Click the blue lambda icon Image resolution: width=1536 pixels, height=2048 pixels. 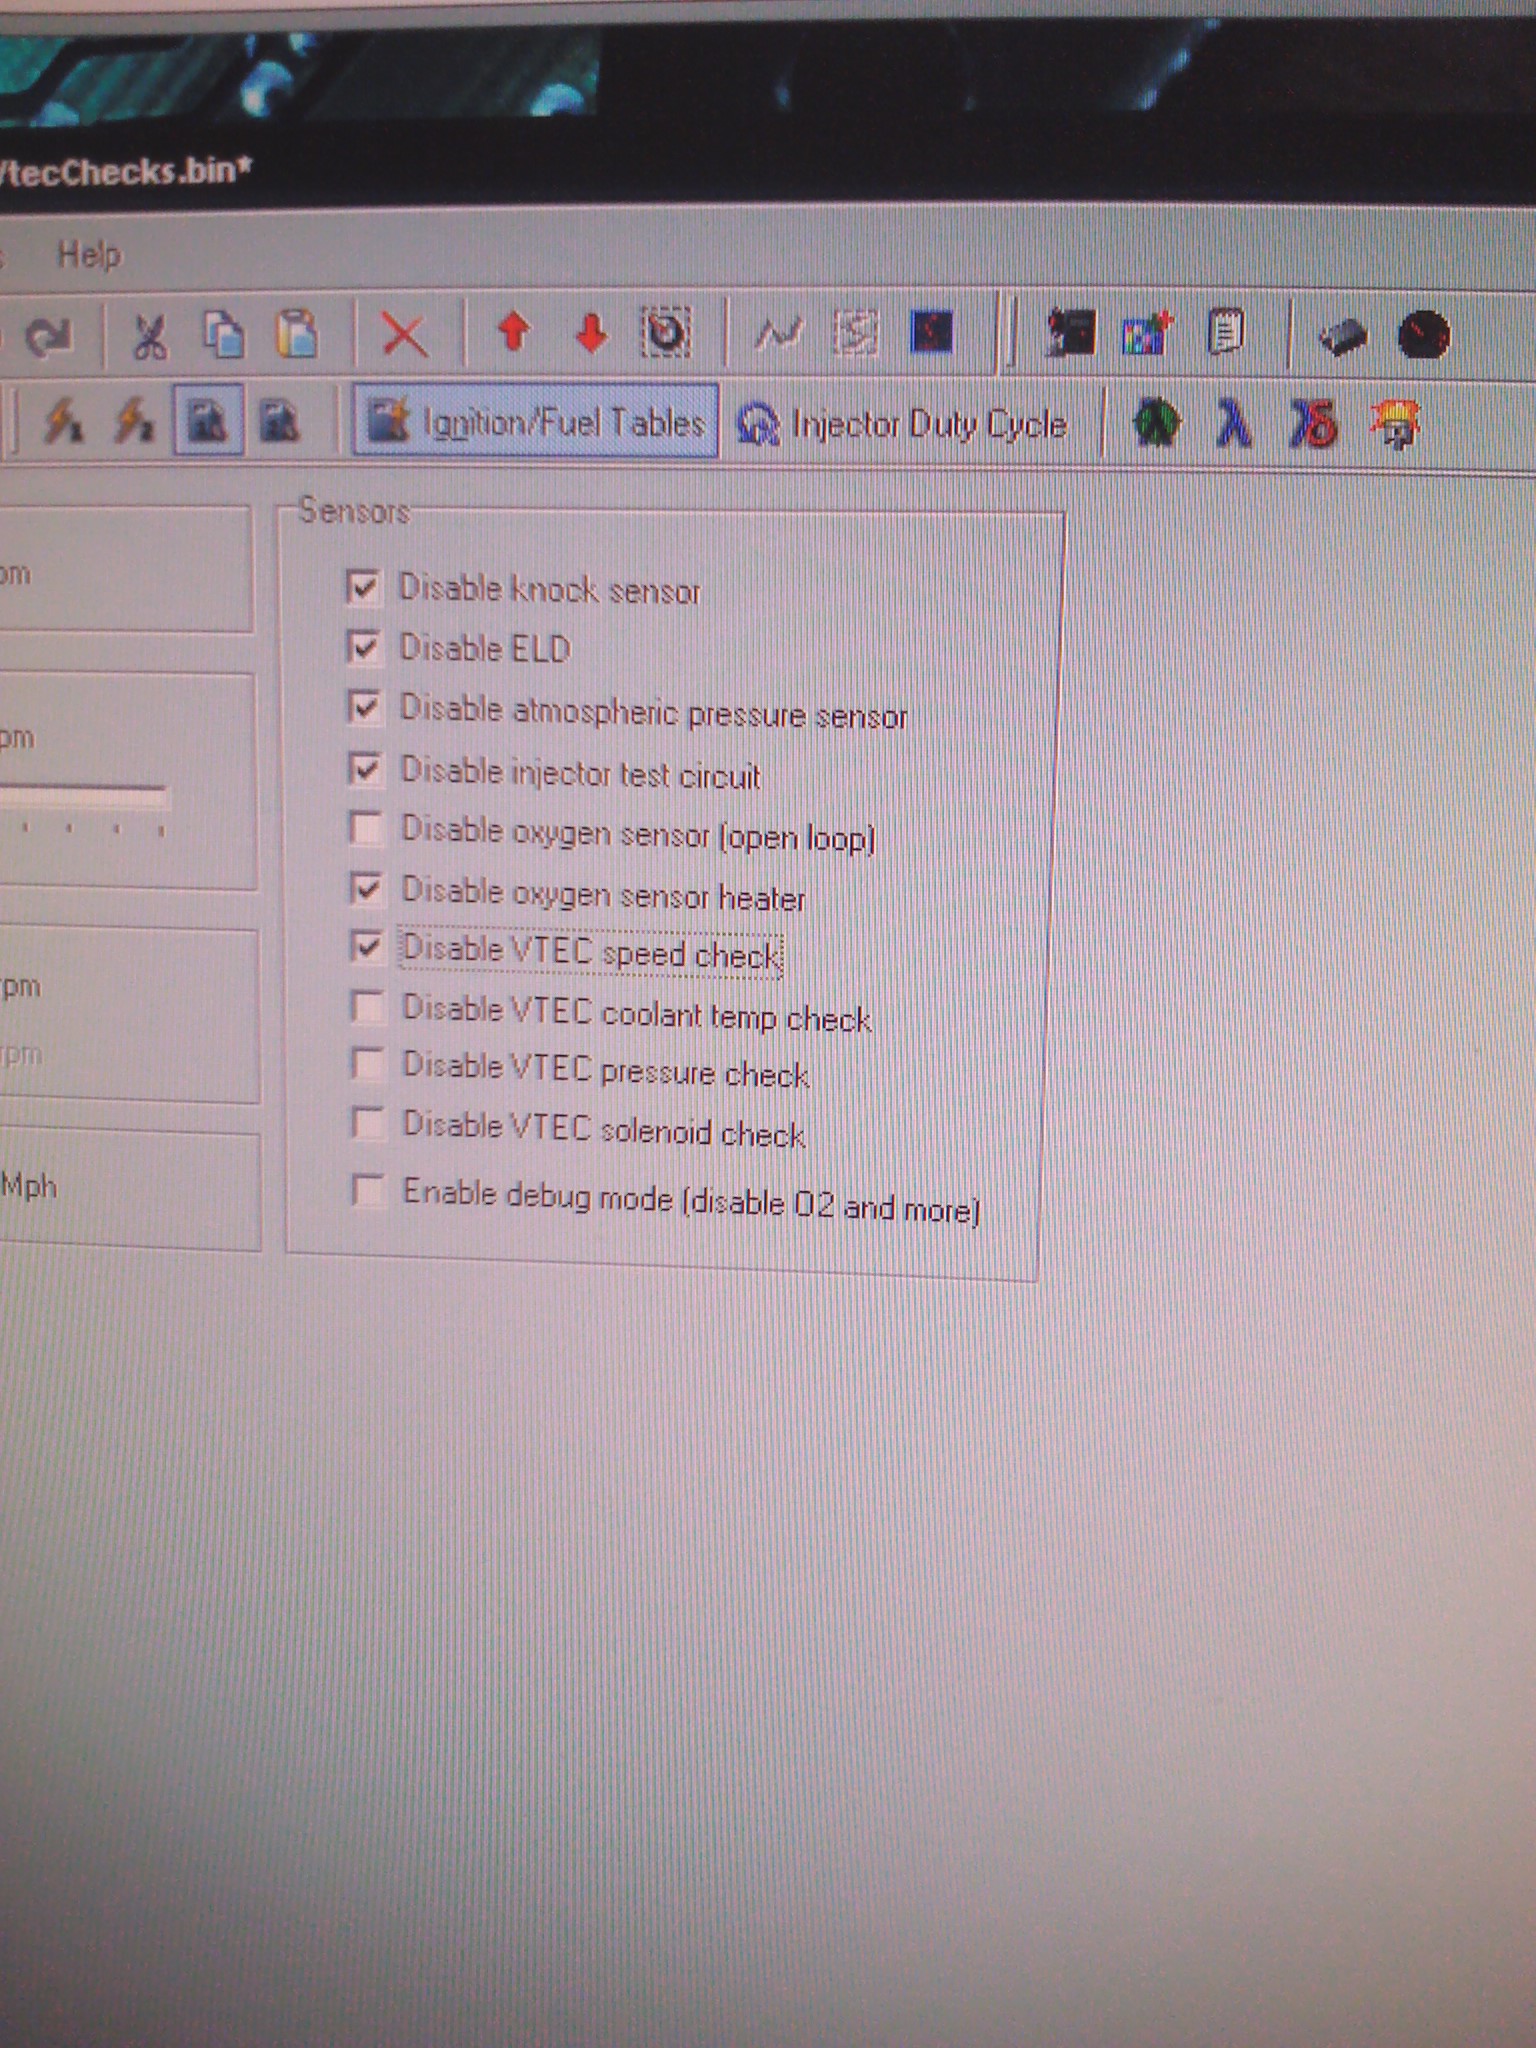tap(1234, 423)
